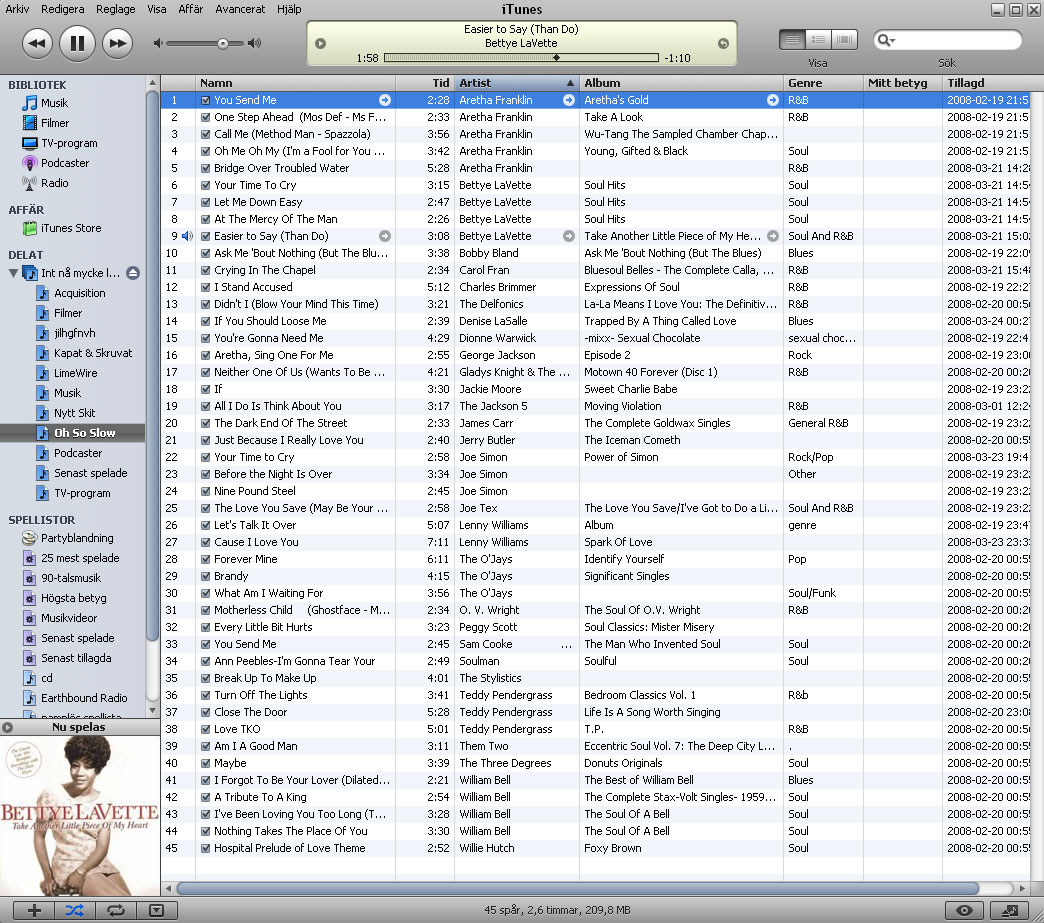Switch to list view

coord(792,40)
